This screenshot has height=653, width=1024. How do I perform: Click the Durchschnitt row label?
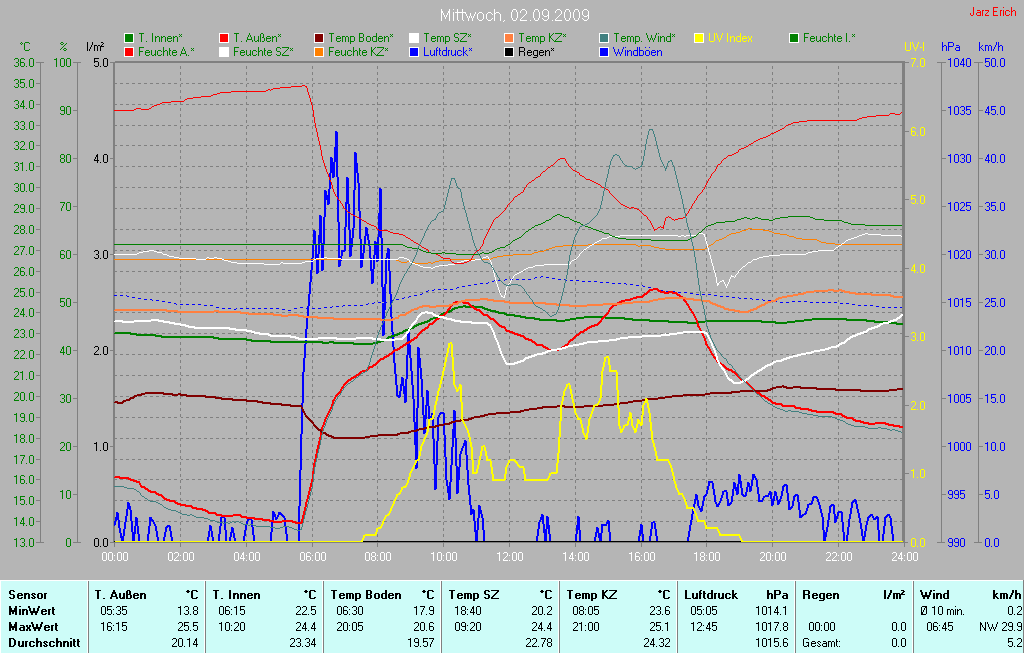[44, 643]
